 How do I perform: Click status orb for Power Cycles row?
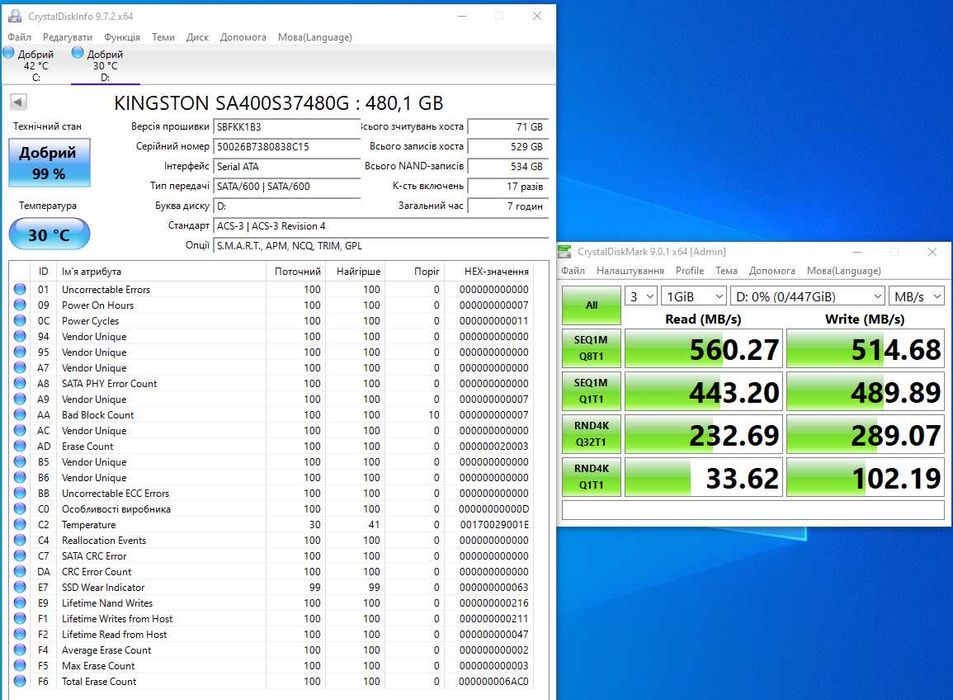(x=20, y=321)
